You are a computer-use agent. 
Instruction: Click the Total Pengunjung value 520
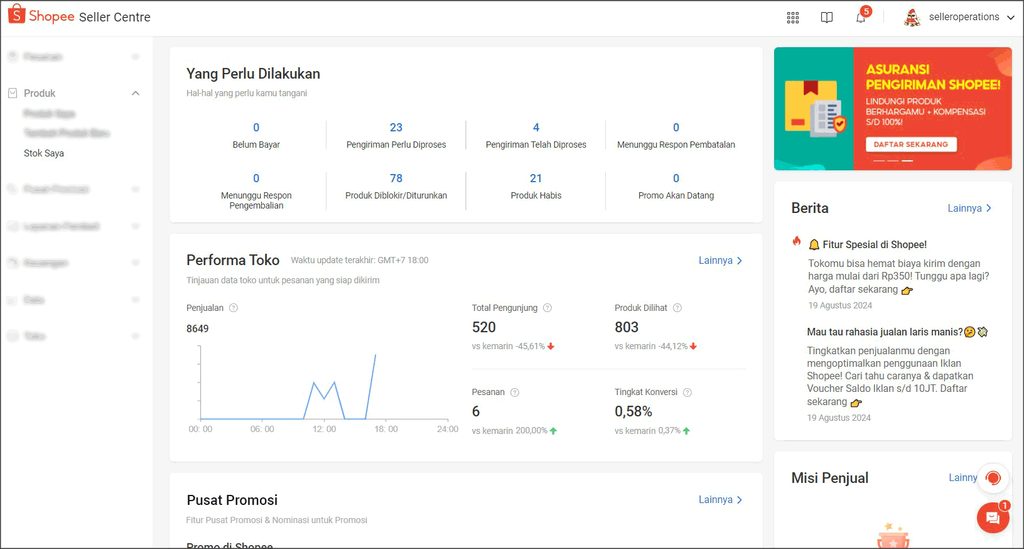point(484,327)
